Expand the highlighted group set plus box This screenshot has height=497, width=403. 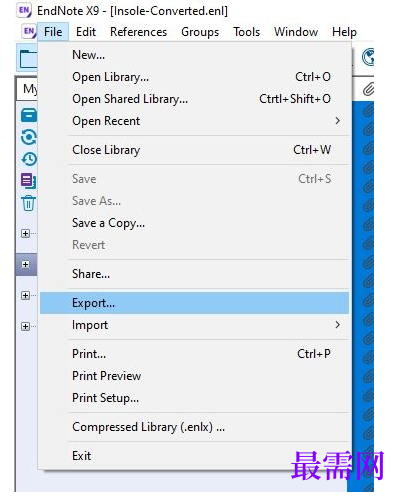(25, 264)
